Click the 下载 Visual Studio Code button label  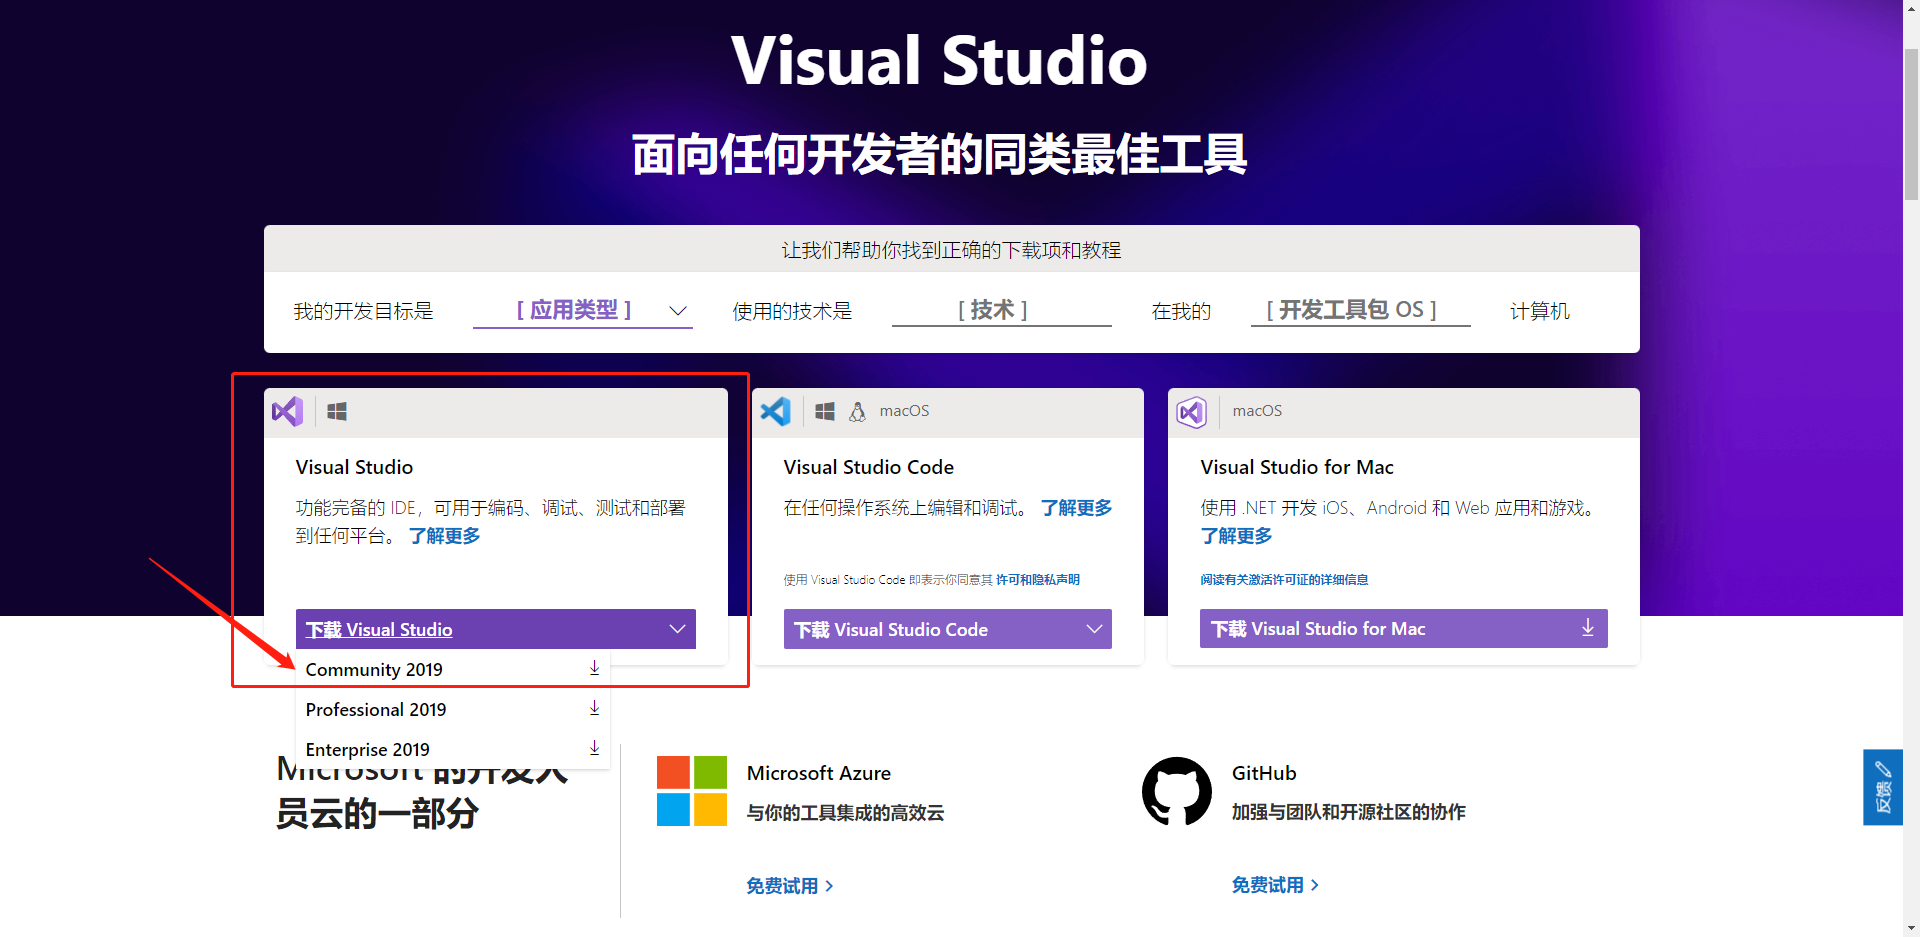[891, 630]
